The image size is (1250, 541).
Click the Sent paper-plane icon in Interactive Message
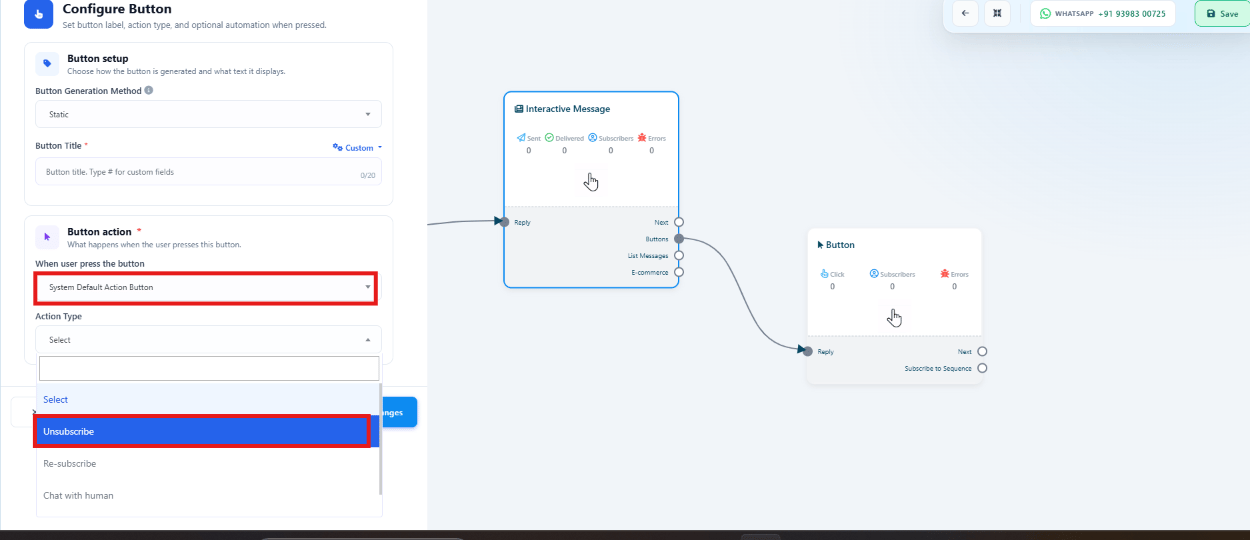(x=521, y=138)
